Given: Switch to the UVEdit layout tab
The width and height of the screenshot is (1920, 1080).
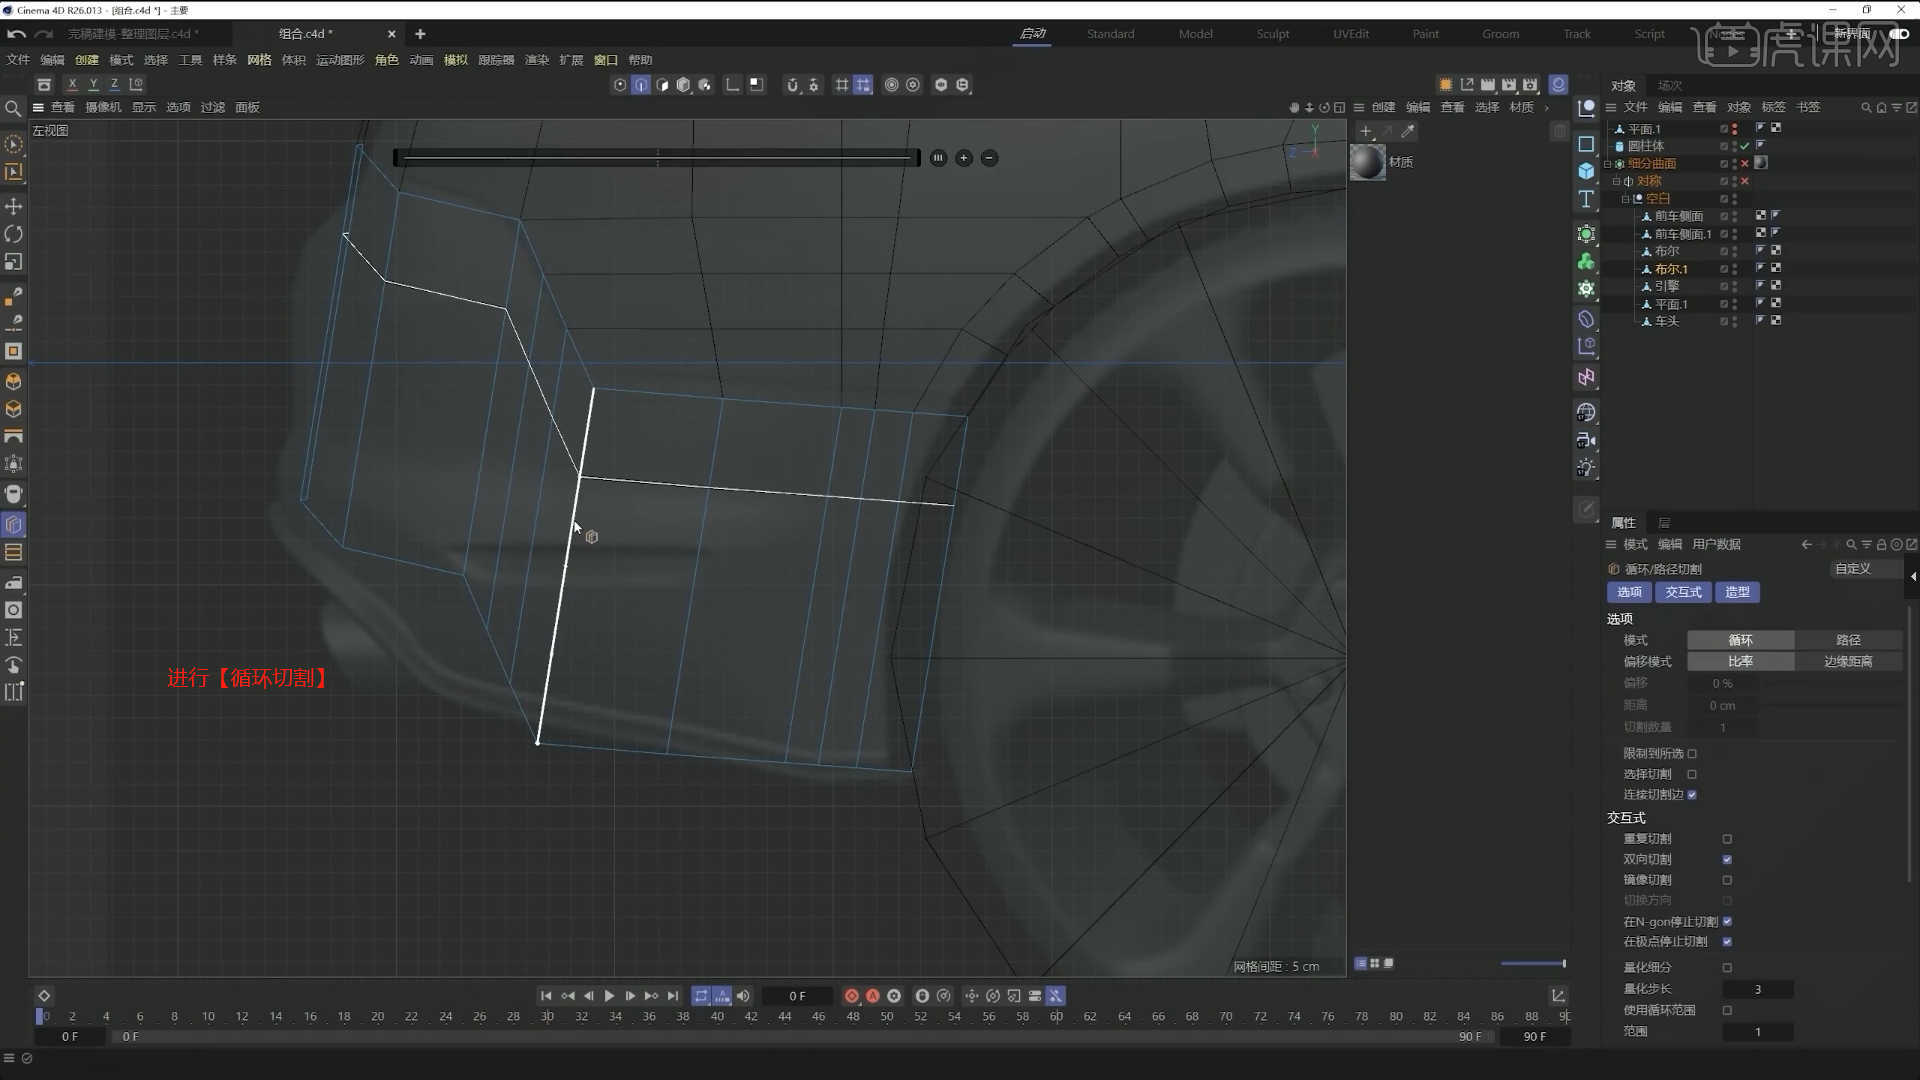Looking at the screenshot, I should [x=1351, y=34].
